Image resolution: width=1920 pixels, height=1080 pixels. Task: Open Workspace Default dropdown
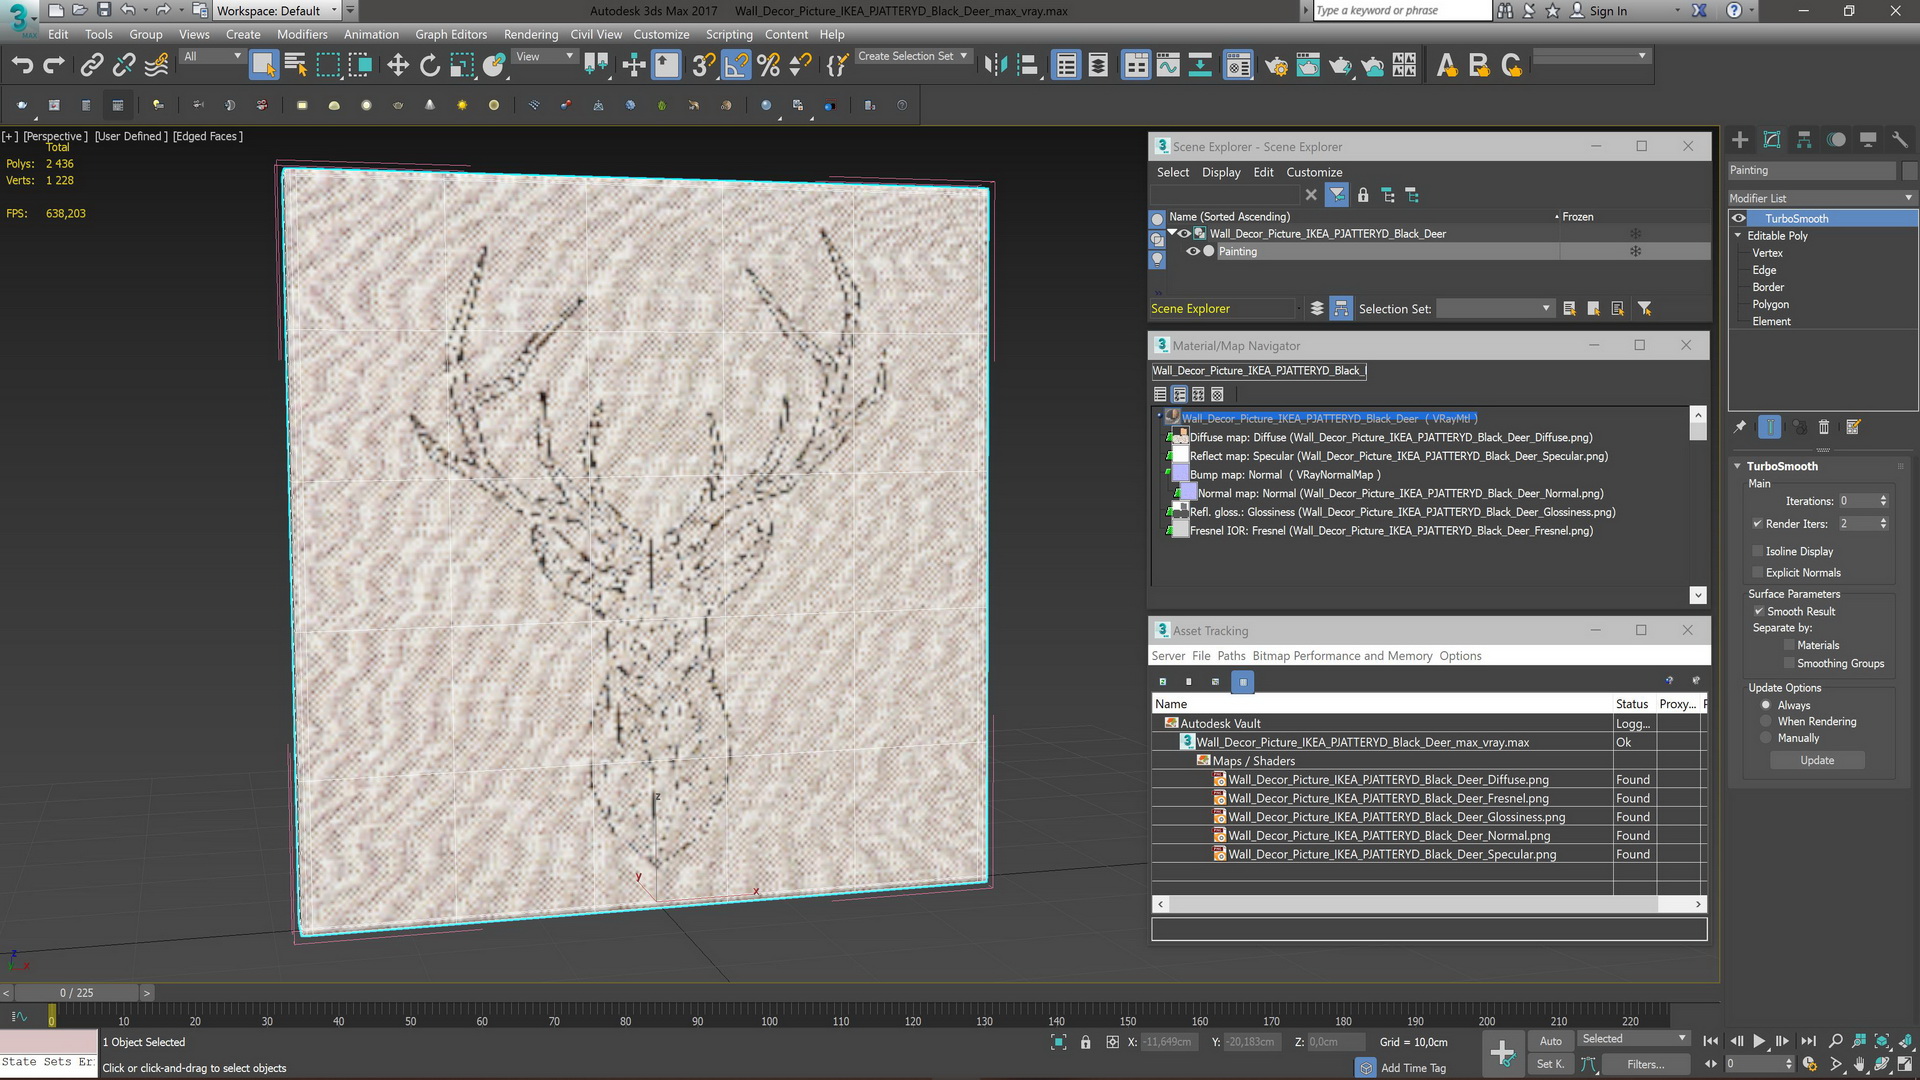pyautogui.click(x=277, y=11)
